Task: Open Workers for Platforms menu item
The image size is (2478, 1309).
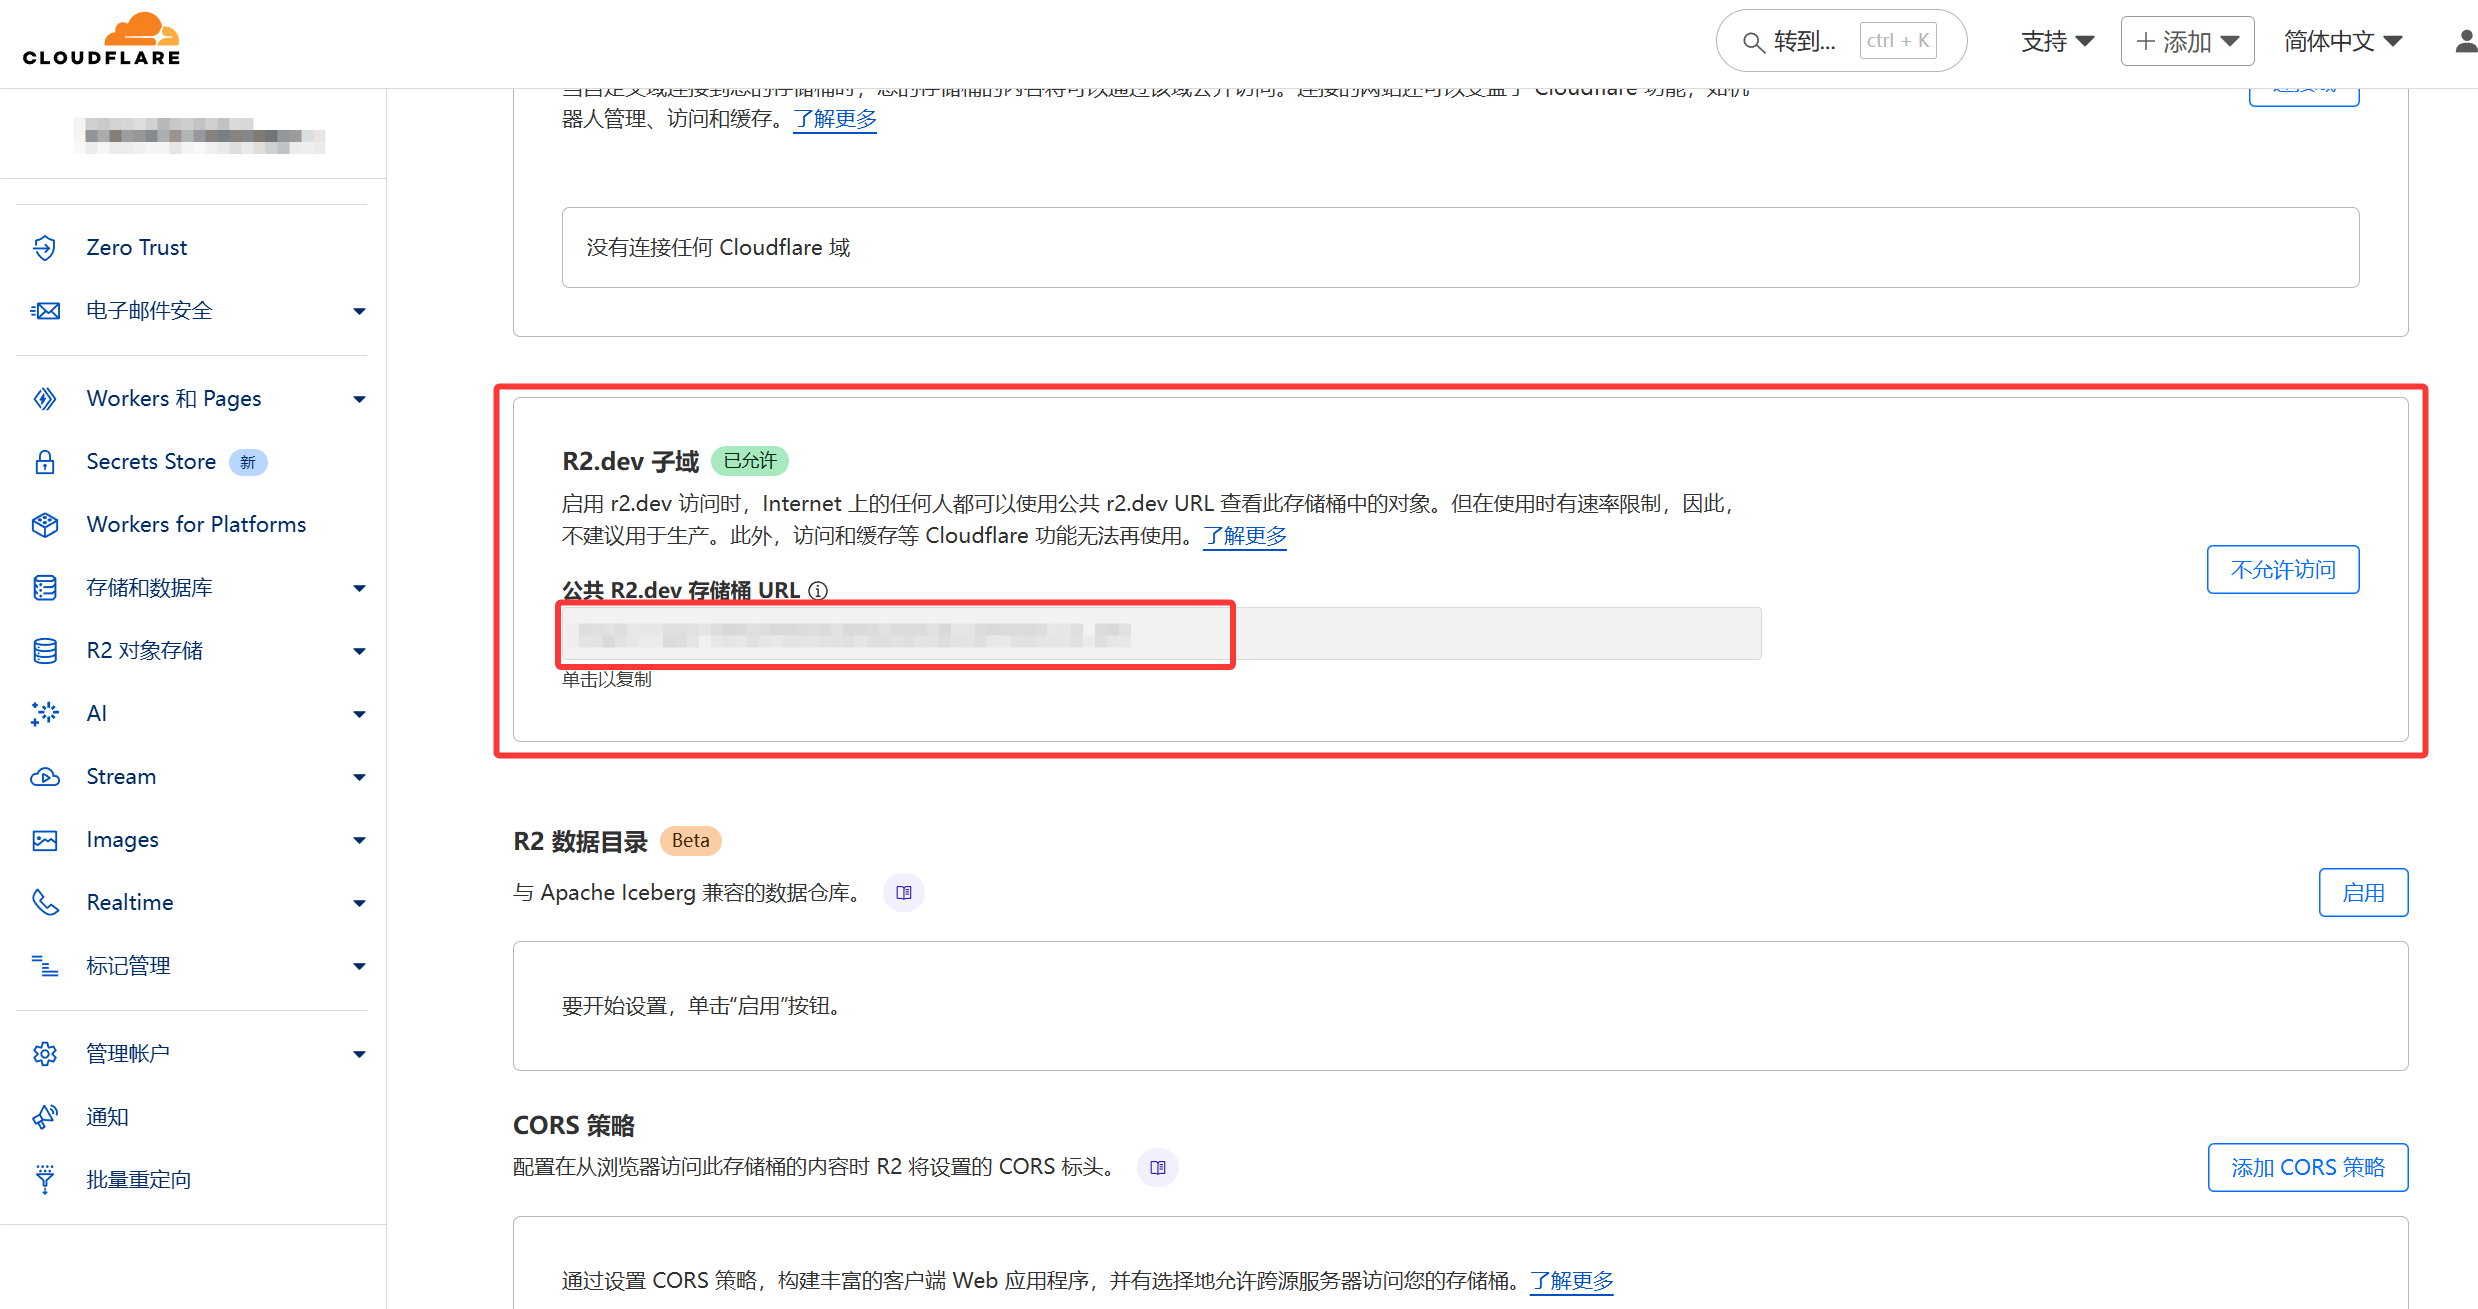Action: (x=196, y=524)
